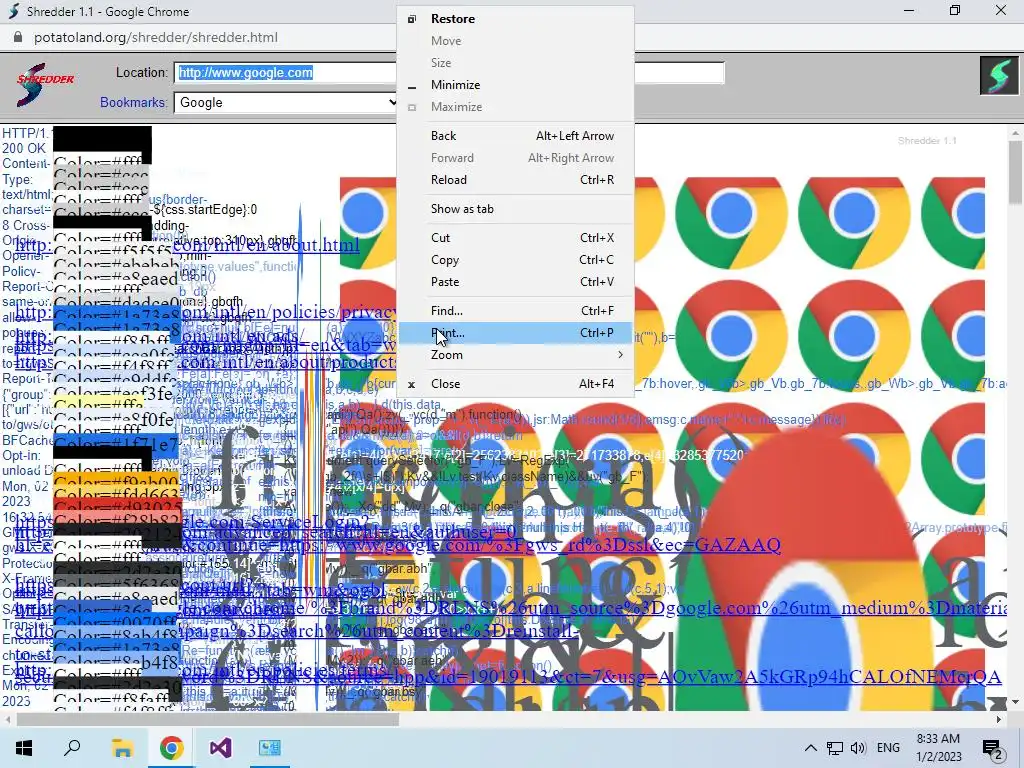Open the Windows Start menu
Viewport: 1024px width, 768px height.
(24, 748)
